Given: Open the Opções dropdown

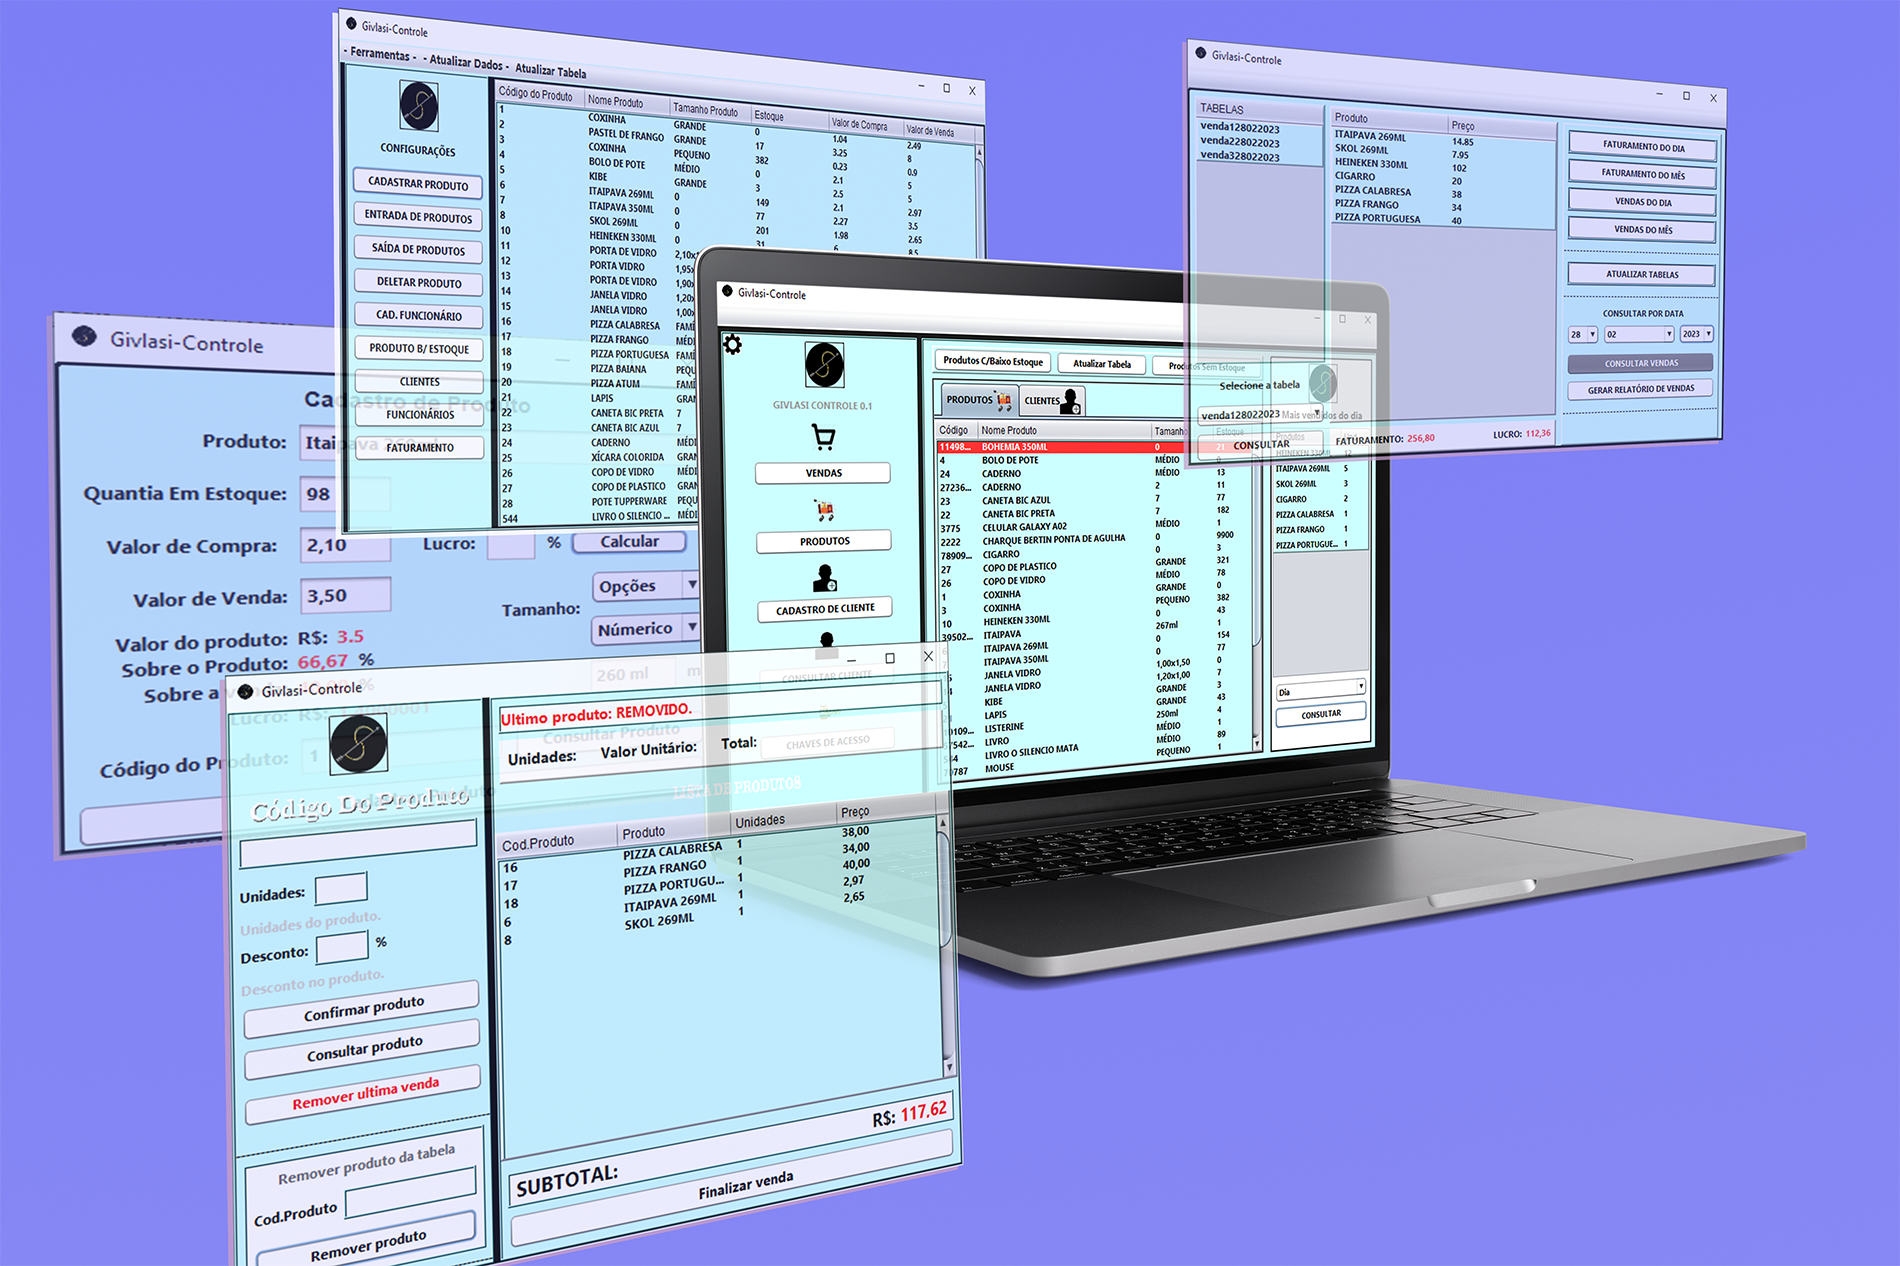Looking at the screenshot, I should click(645, 586).
